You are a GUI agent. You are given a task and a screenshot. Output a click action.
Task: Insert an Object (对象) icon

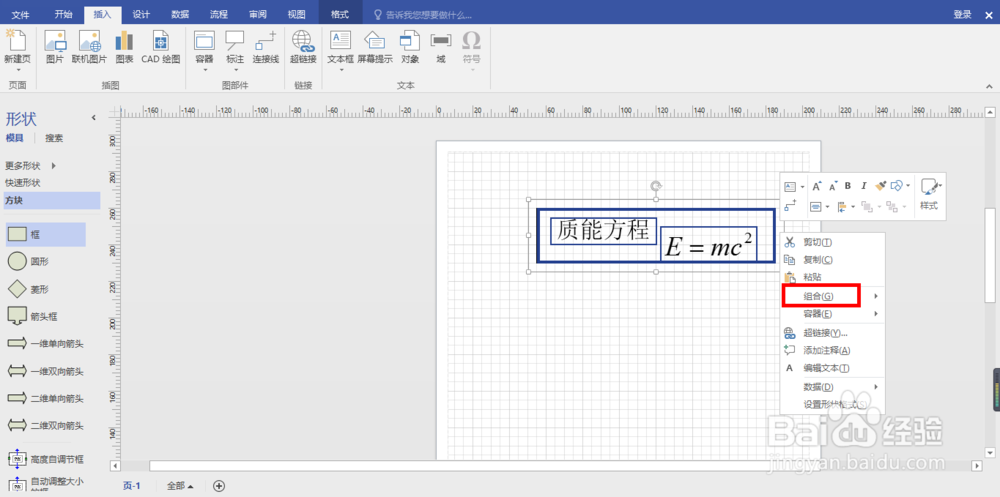(409, 41)
